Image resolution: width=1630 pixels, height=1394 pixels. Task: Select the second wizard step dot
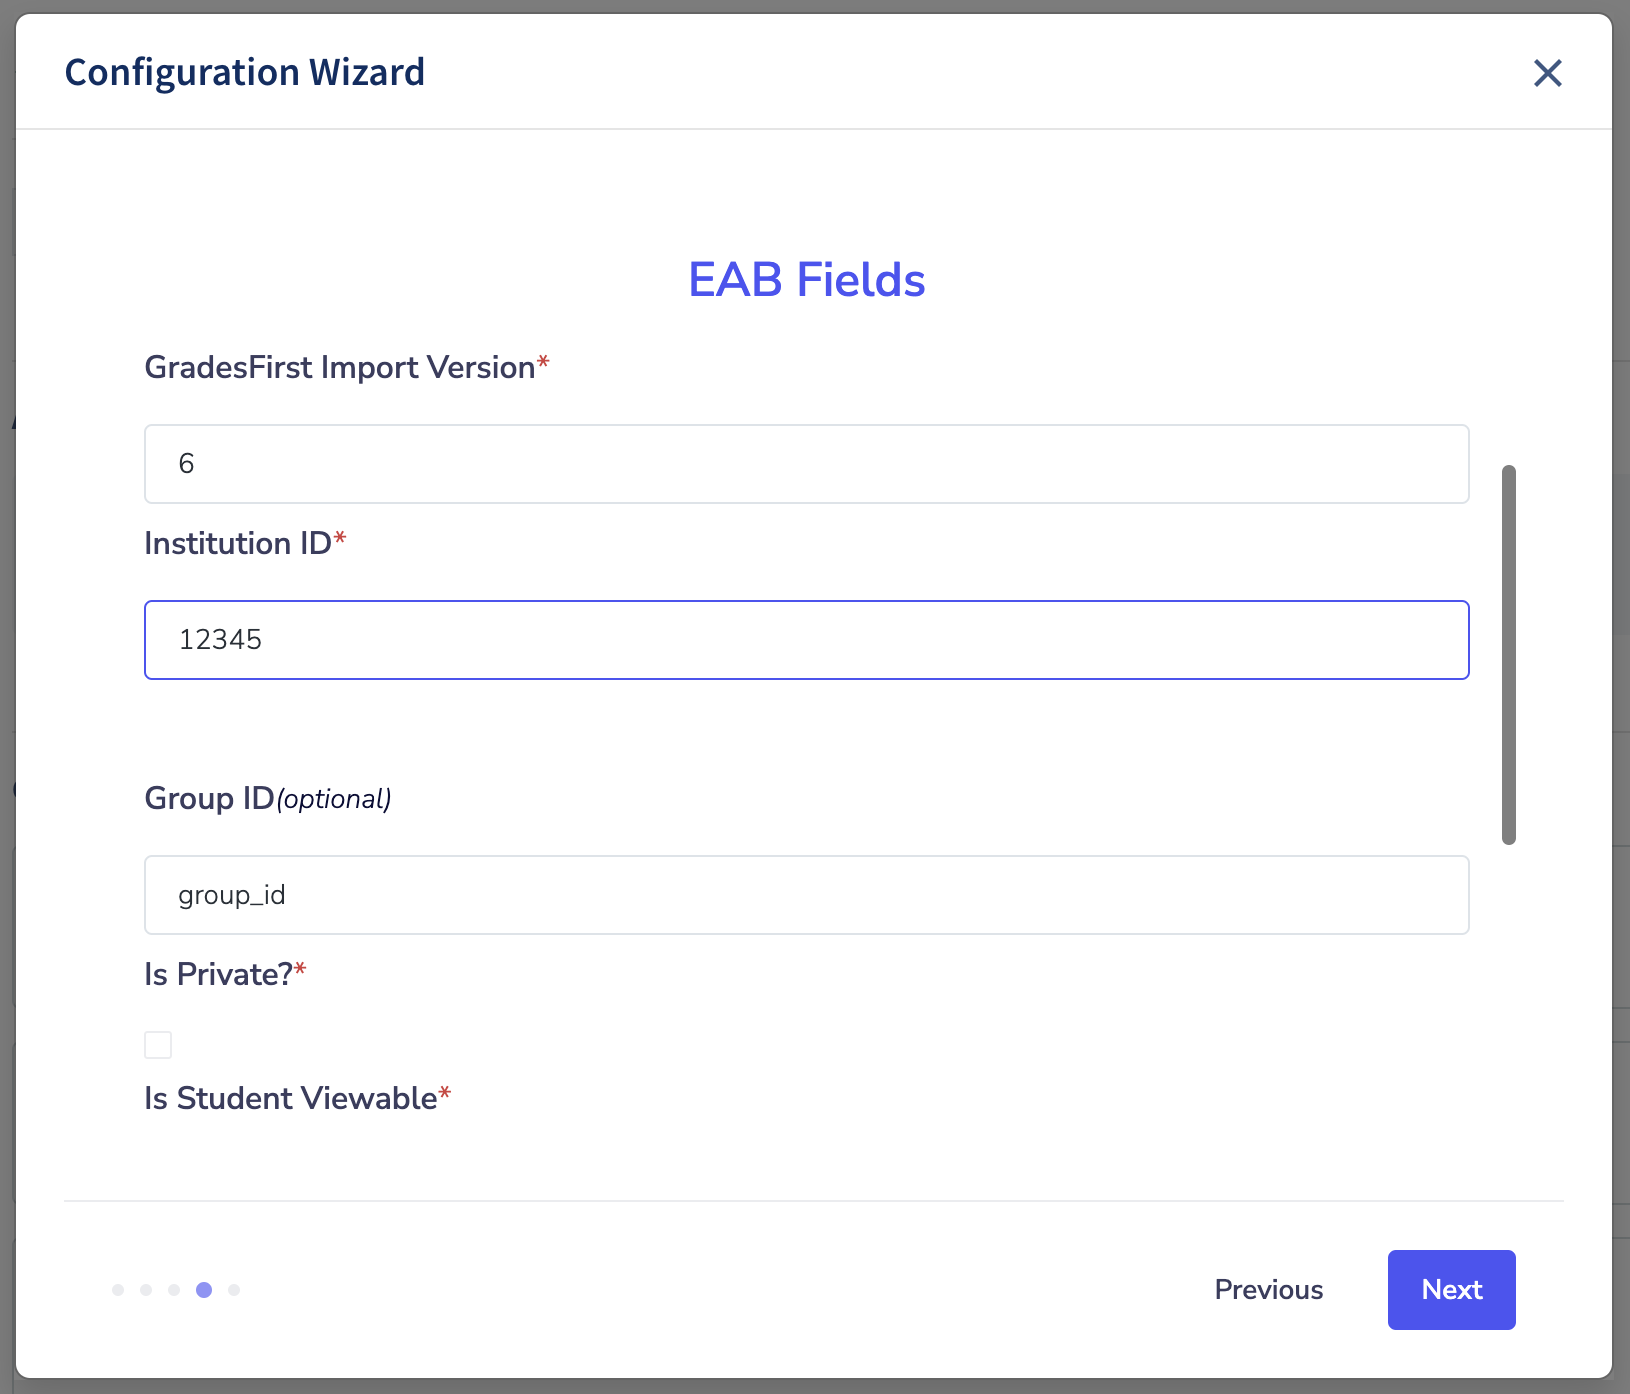pyautogui.click(x=146, y=1290)
